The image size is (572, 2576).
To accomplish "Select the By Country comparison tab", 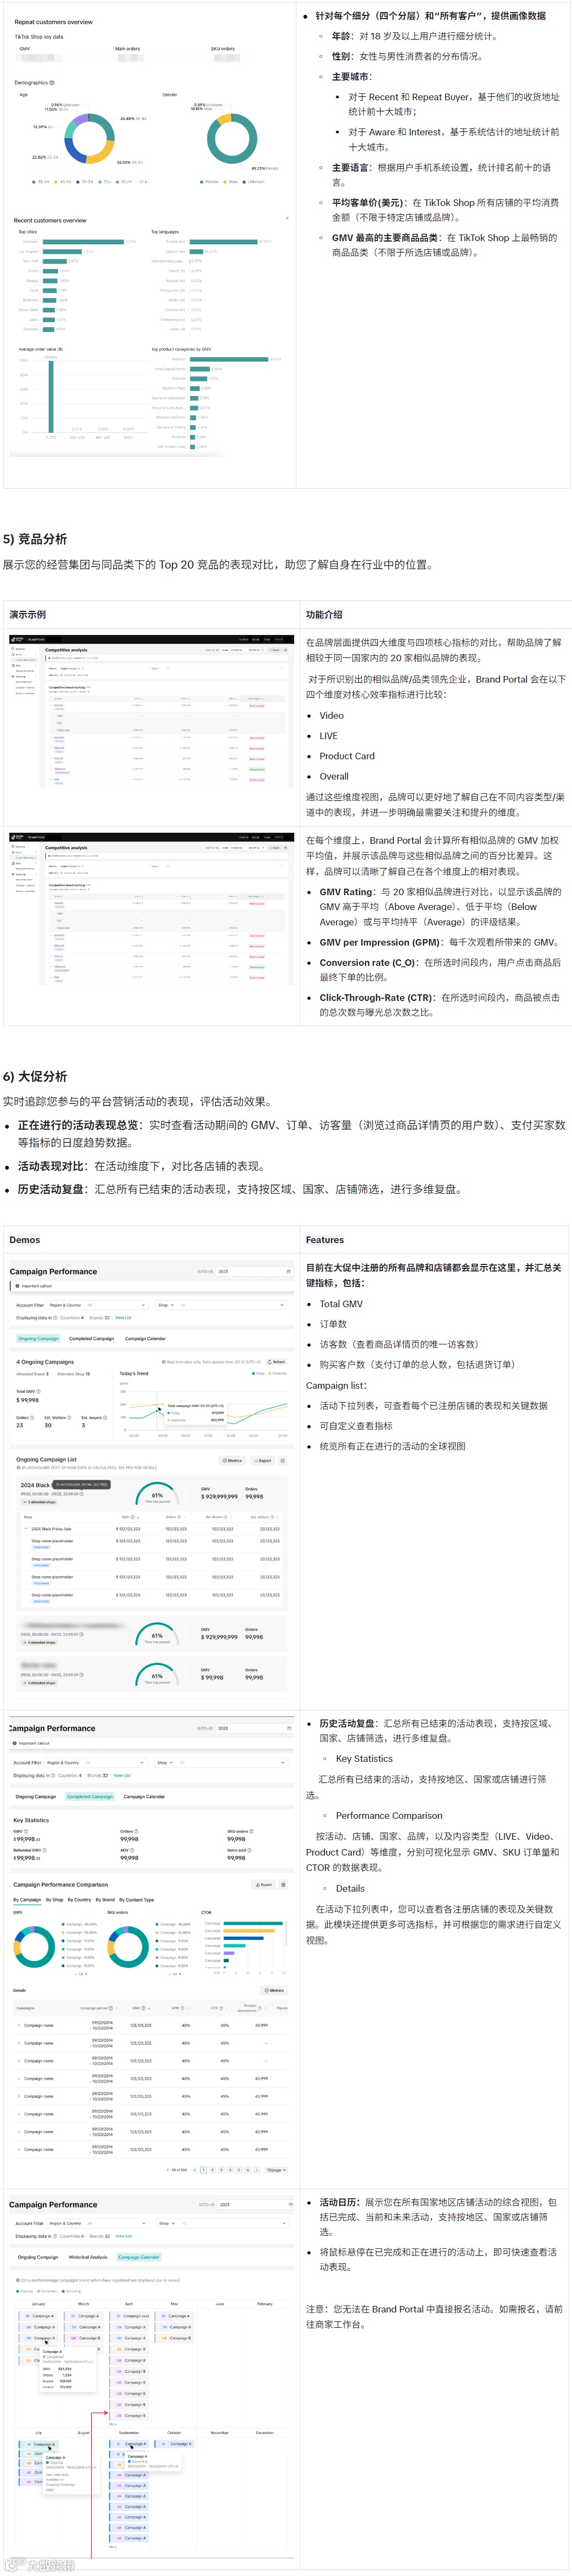I will (x=79, y=1899).
